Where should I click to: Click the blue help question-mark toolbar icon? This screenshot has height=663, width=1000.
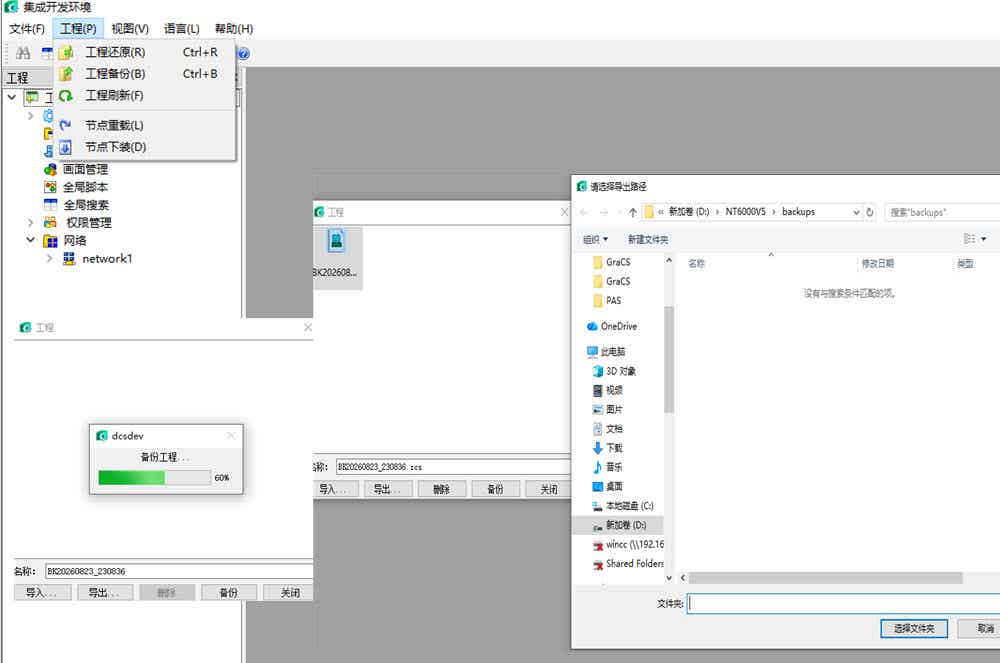[x=243, y=54]
